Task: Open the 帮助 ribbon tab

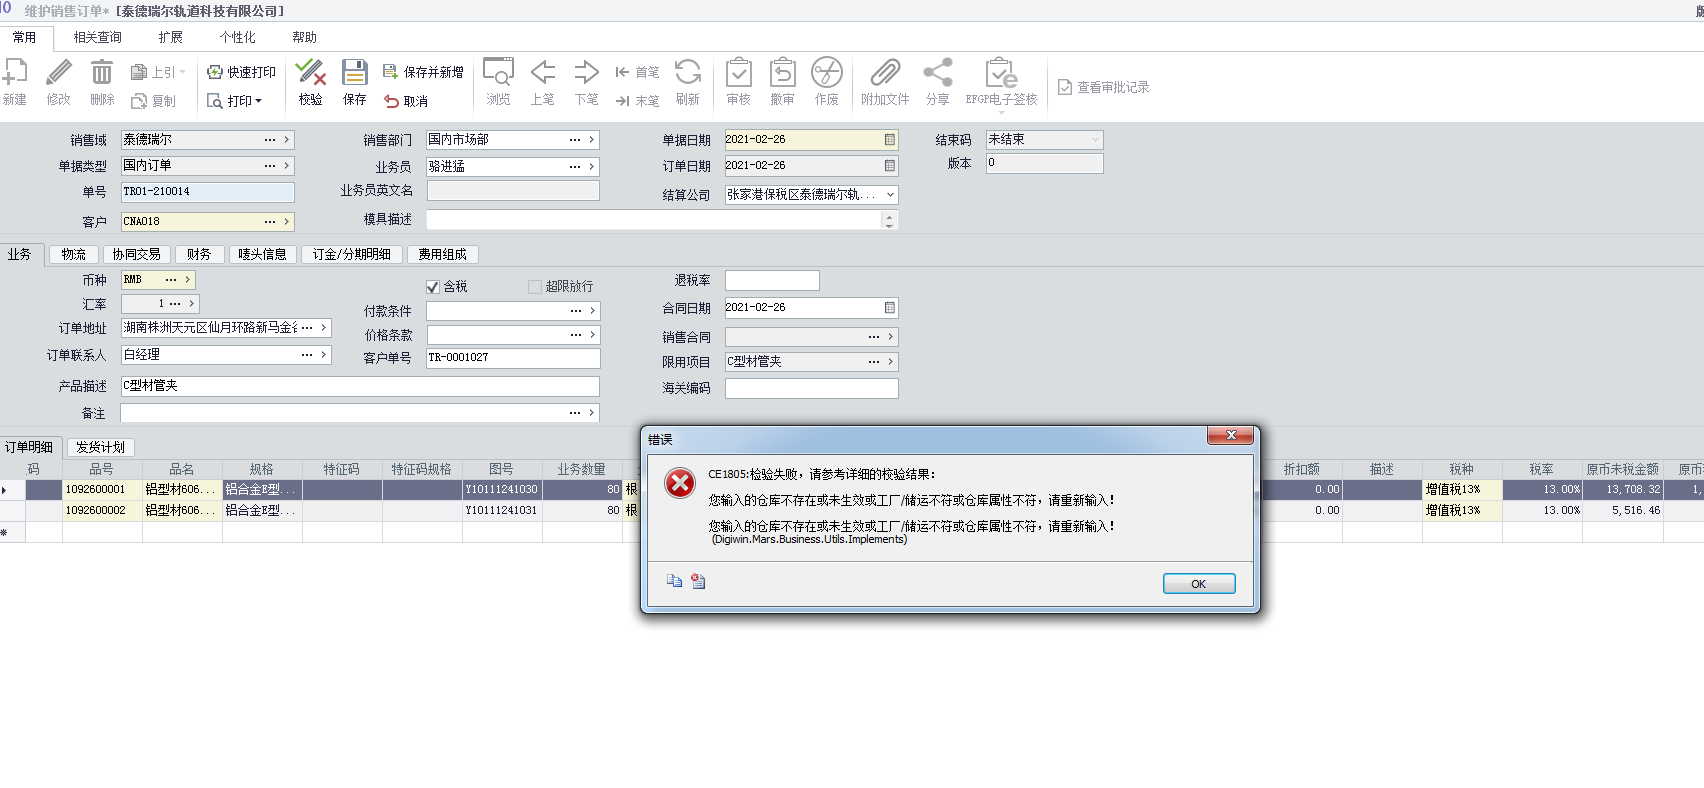Action: tap(305, 37)
